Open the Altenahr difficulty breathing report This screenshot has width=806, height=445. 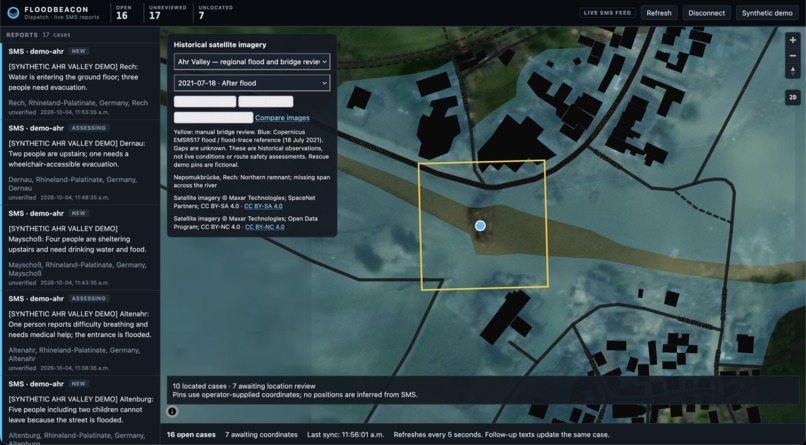80,333
